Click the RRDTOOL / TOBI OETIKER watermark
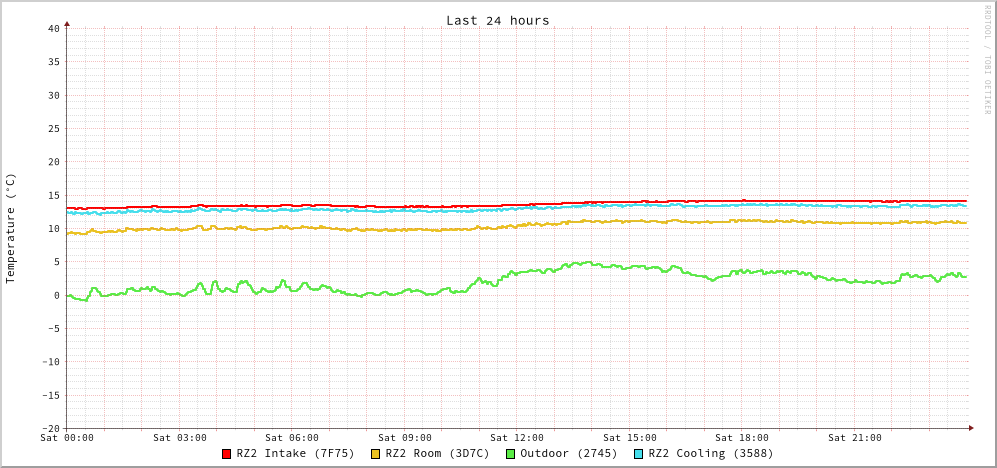 point(986,59)
